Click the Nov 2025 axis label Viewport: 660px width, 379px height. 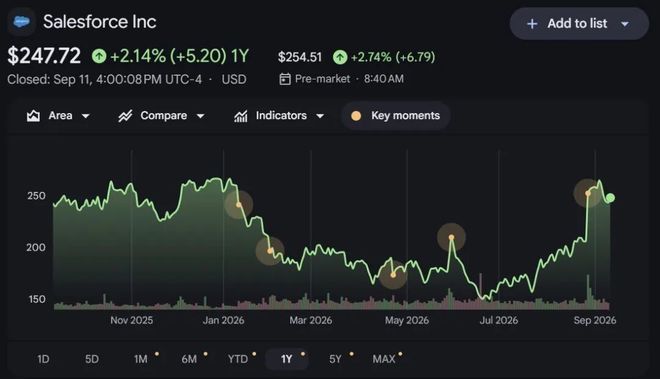point(132,320)
